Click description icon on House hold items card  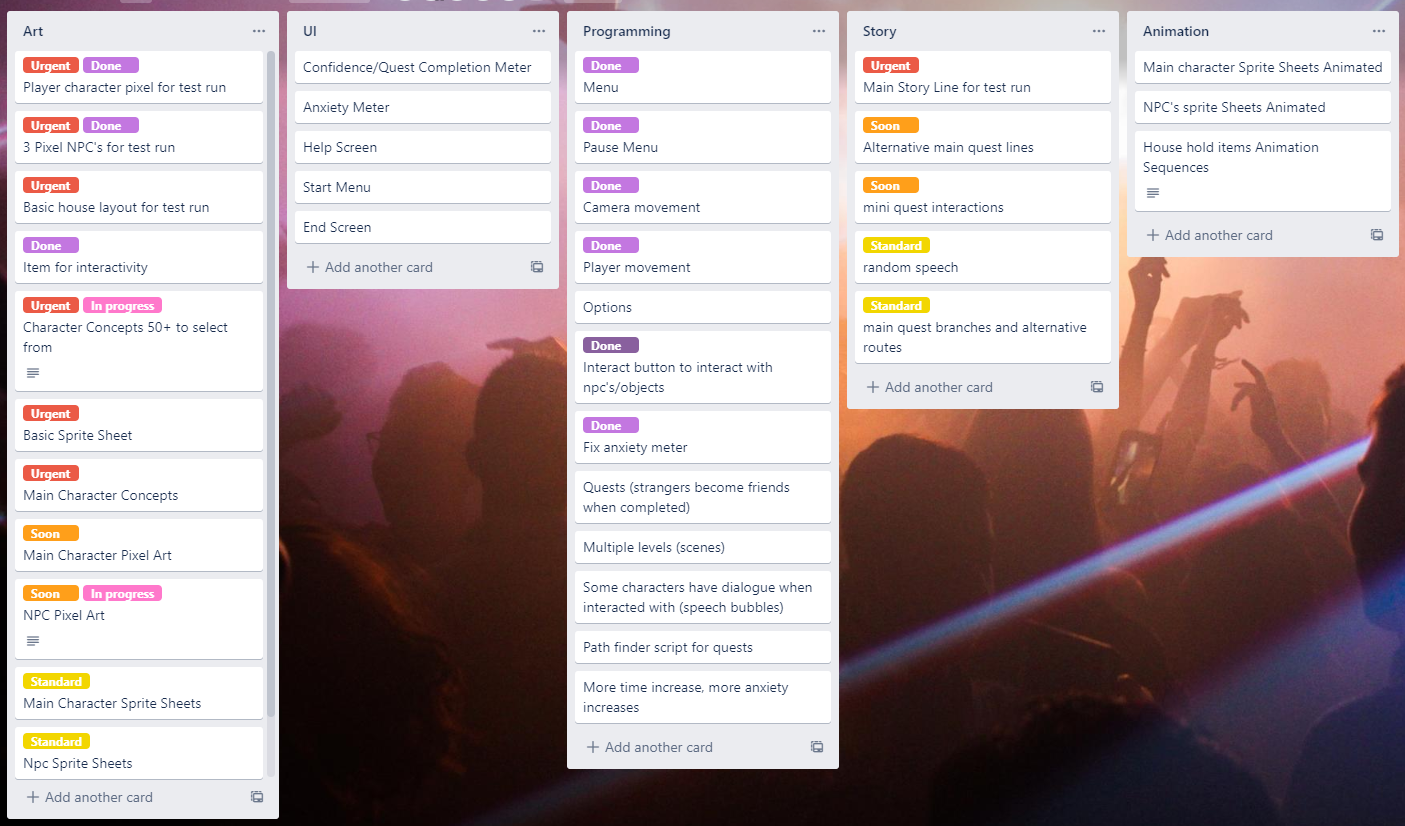click(x=1153, y=193)
